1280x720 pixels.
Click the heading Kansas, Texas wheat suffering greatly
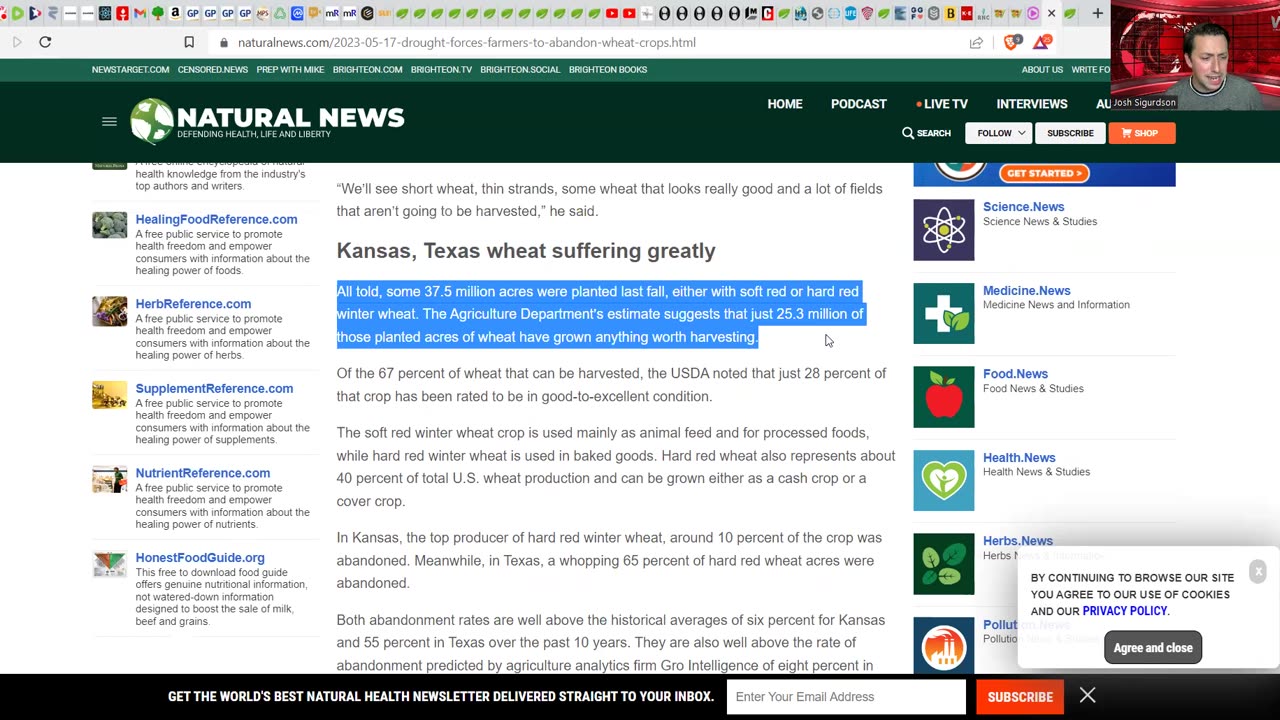[x=526, y=251]
